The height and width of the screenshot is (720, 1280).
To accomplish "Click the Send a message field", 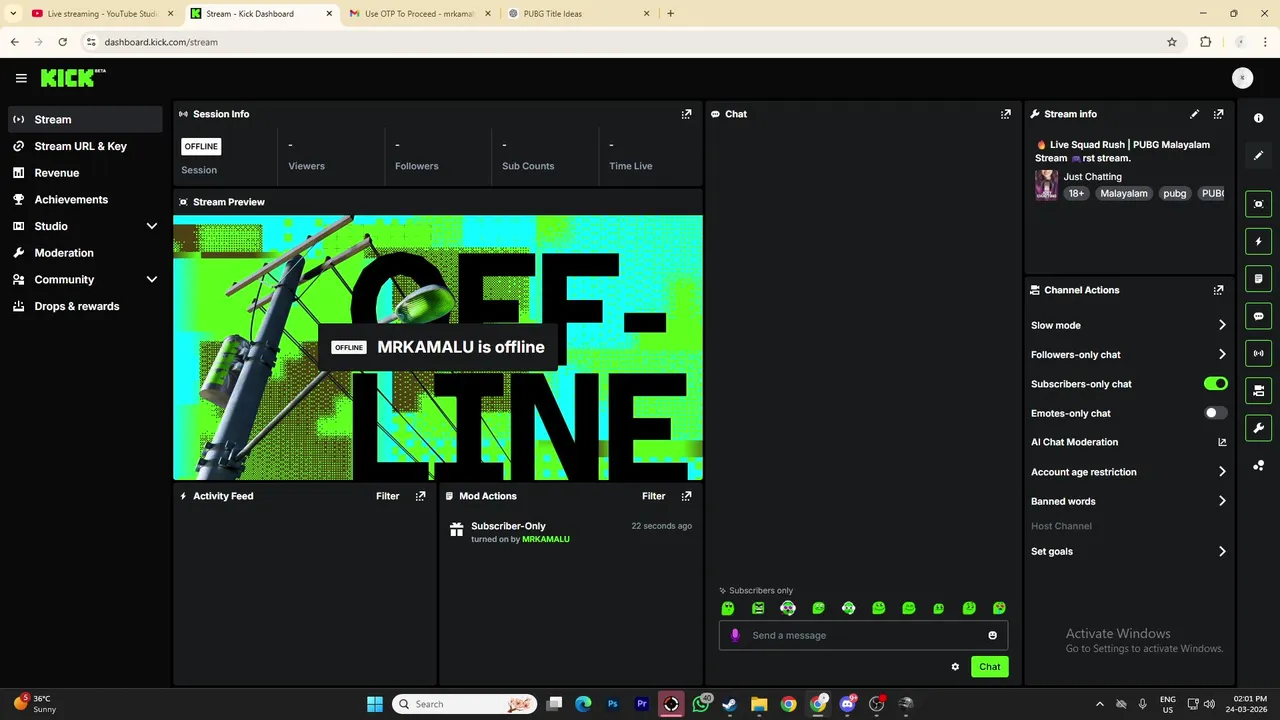I will click(x=863, y=635).
